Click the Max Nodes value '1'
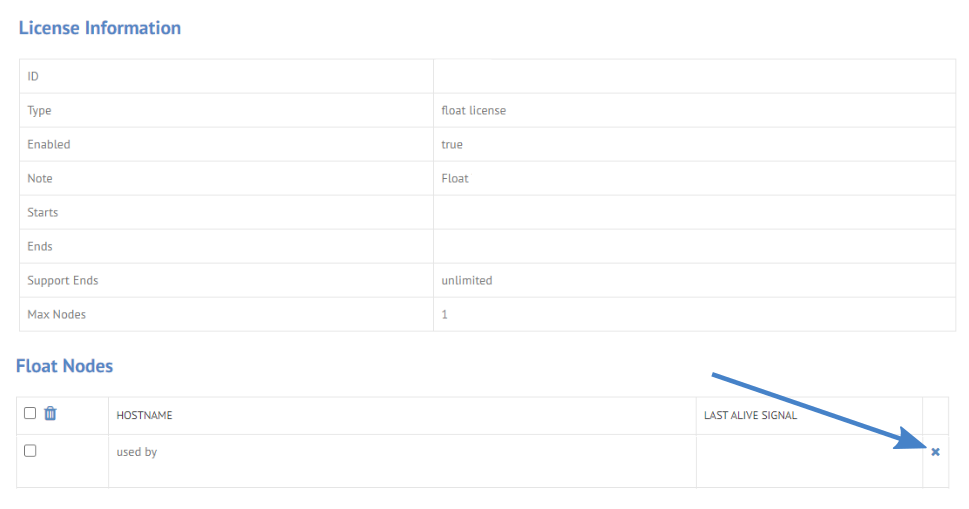The image size is (969, 509). tap(445, 314)
